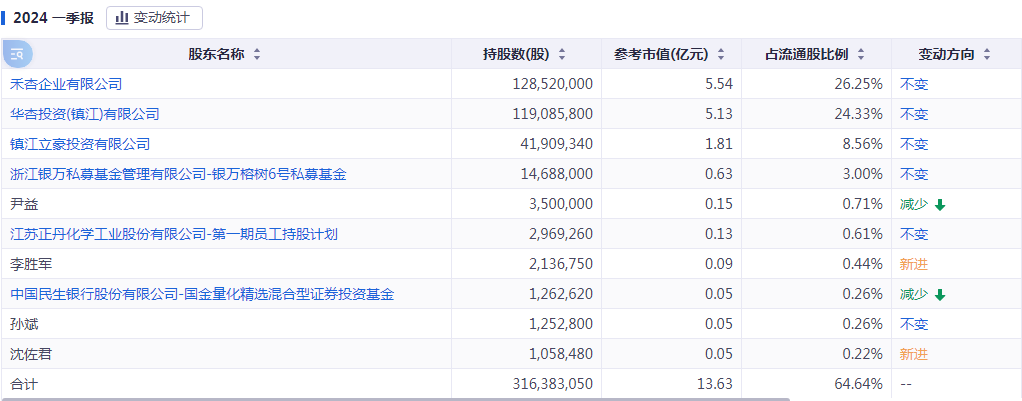The image size is (1022, 401).
Task: Click green down arrow in 中国民生银行 row
Action: [x=940, y=295]
